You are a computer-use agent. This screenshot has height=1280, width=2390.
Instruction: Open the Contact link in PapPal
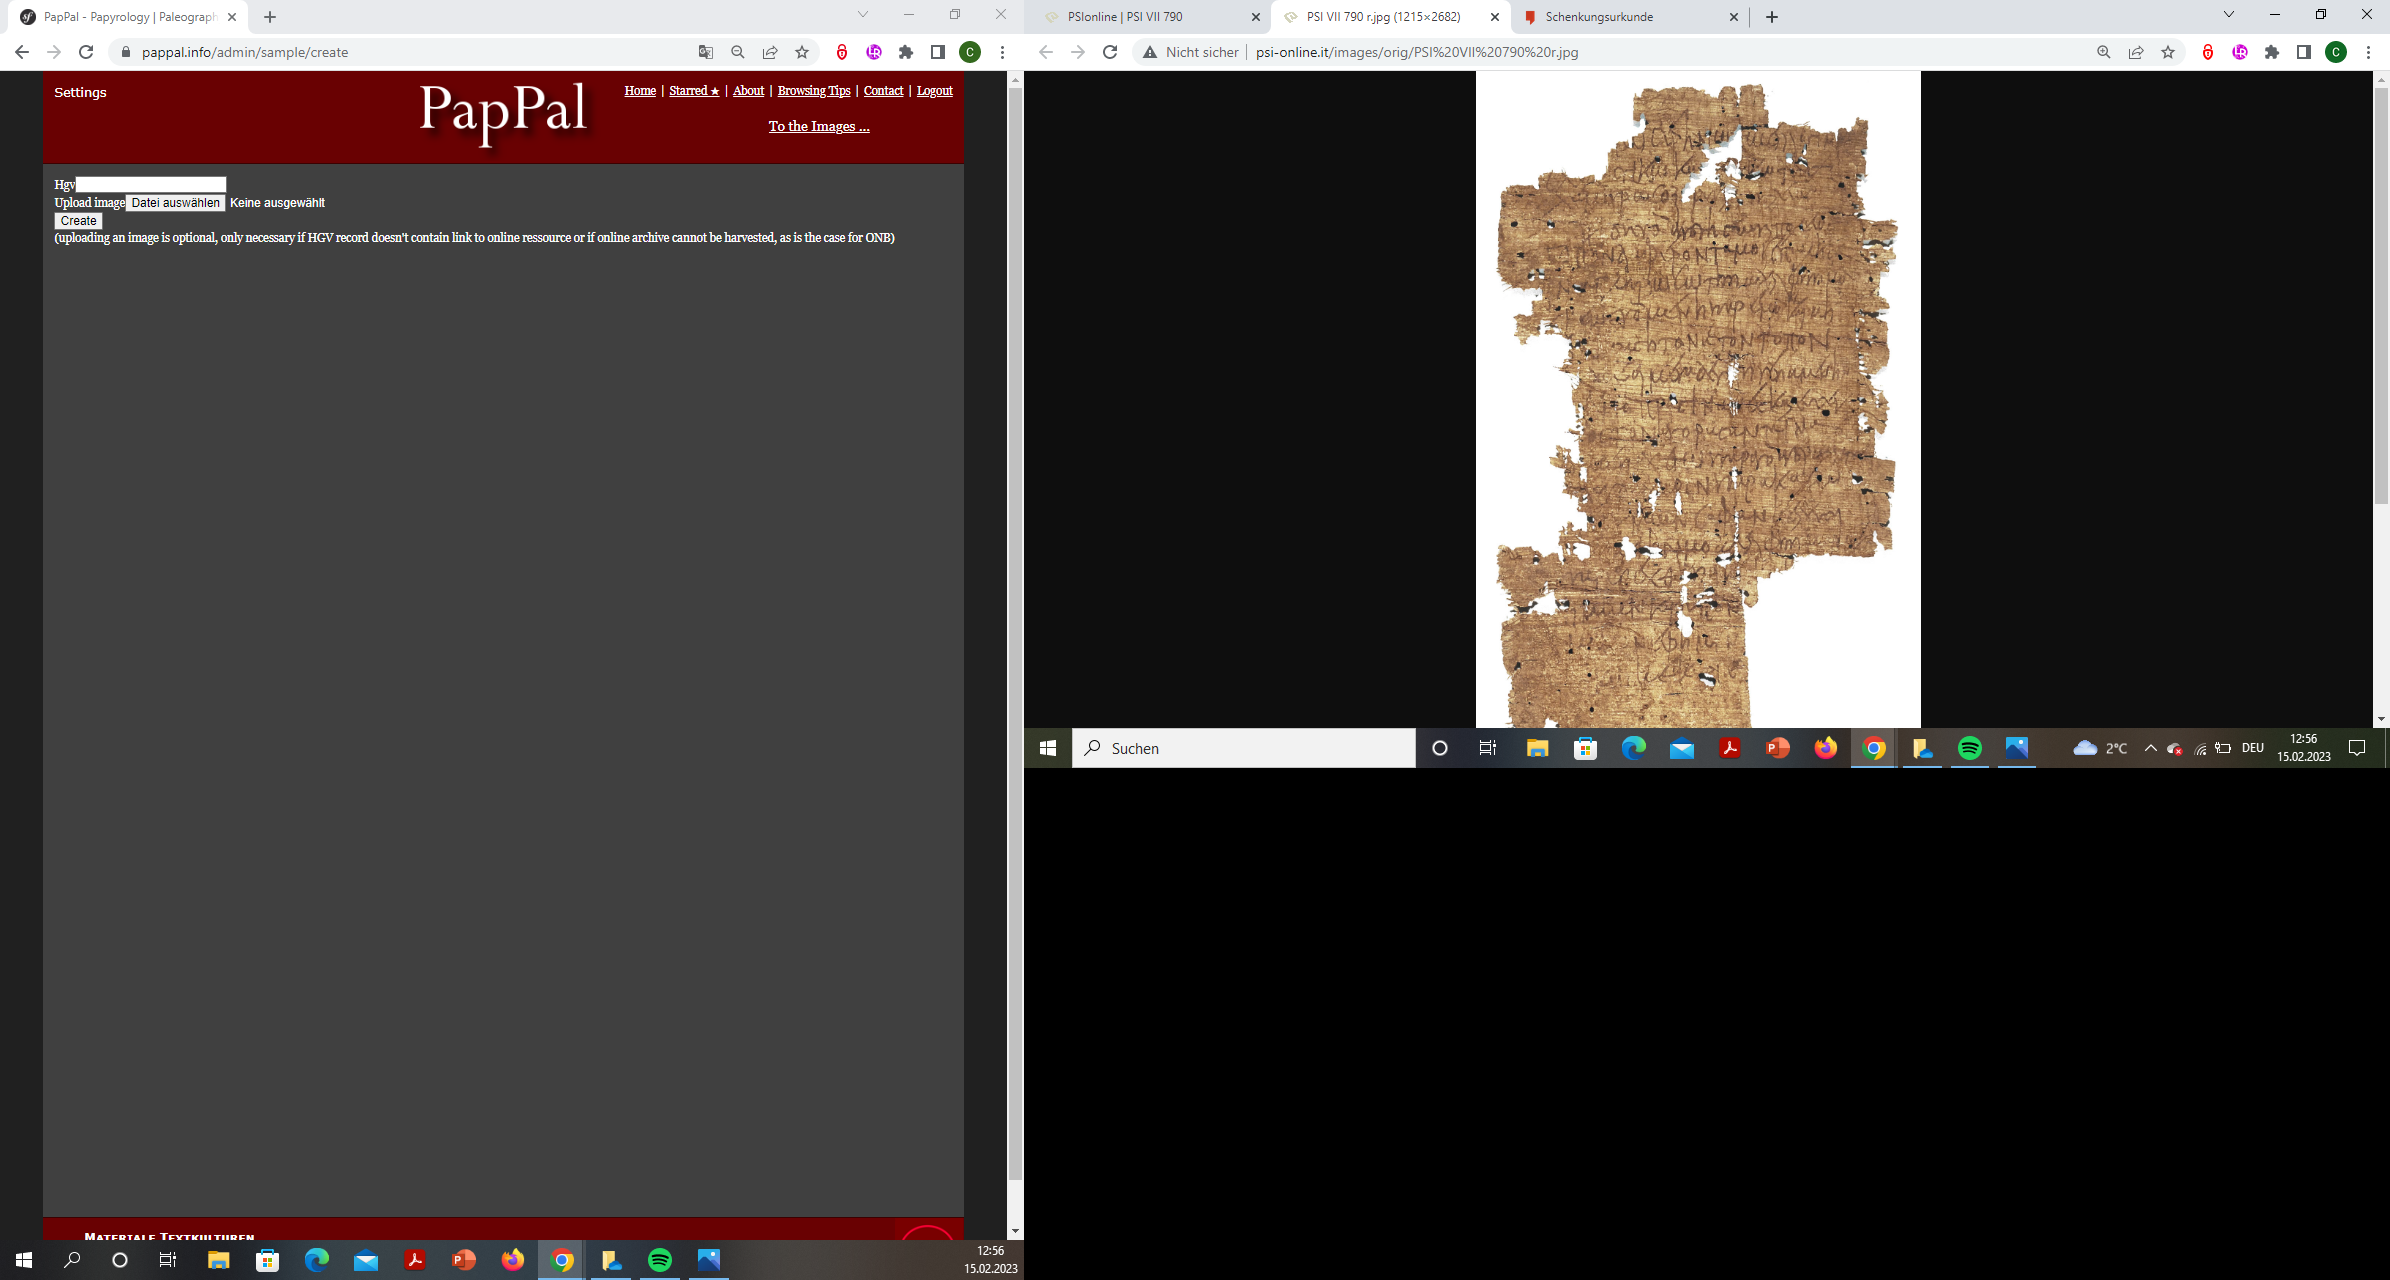(x=883, y=91)
